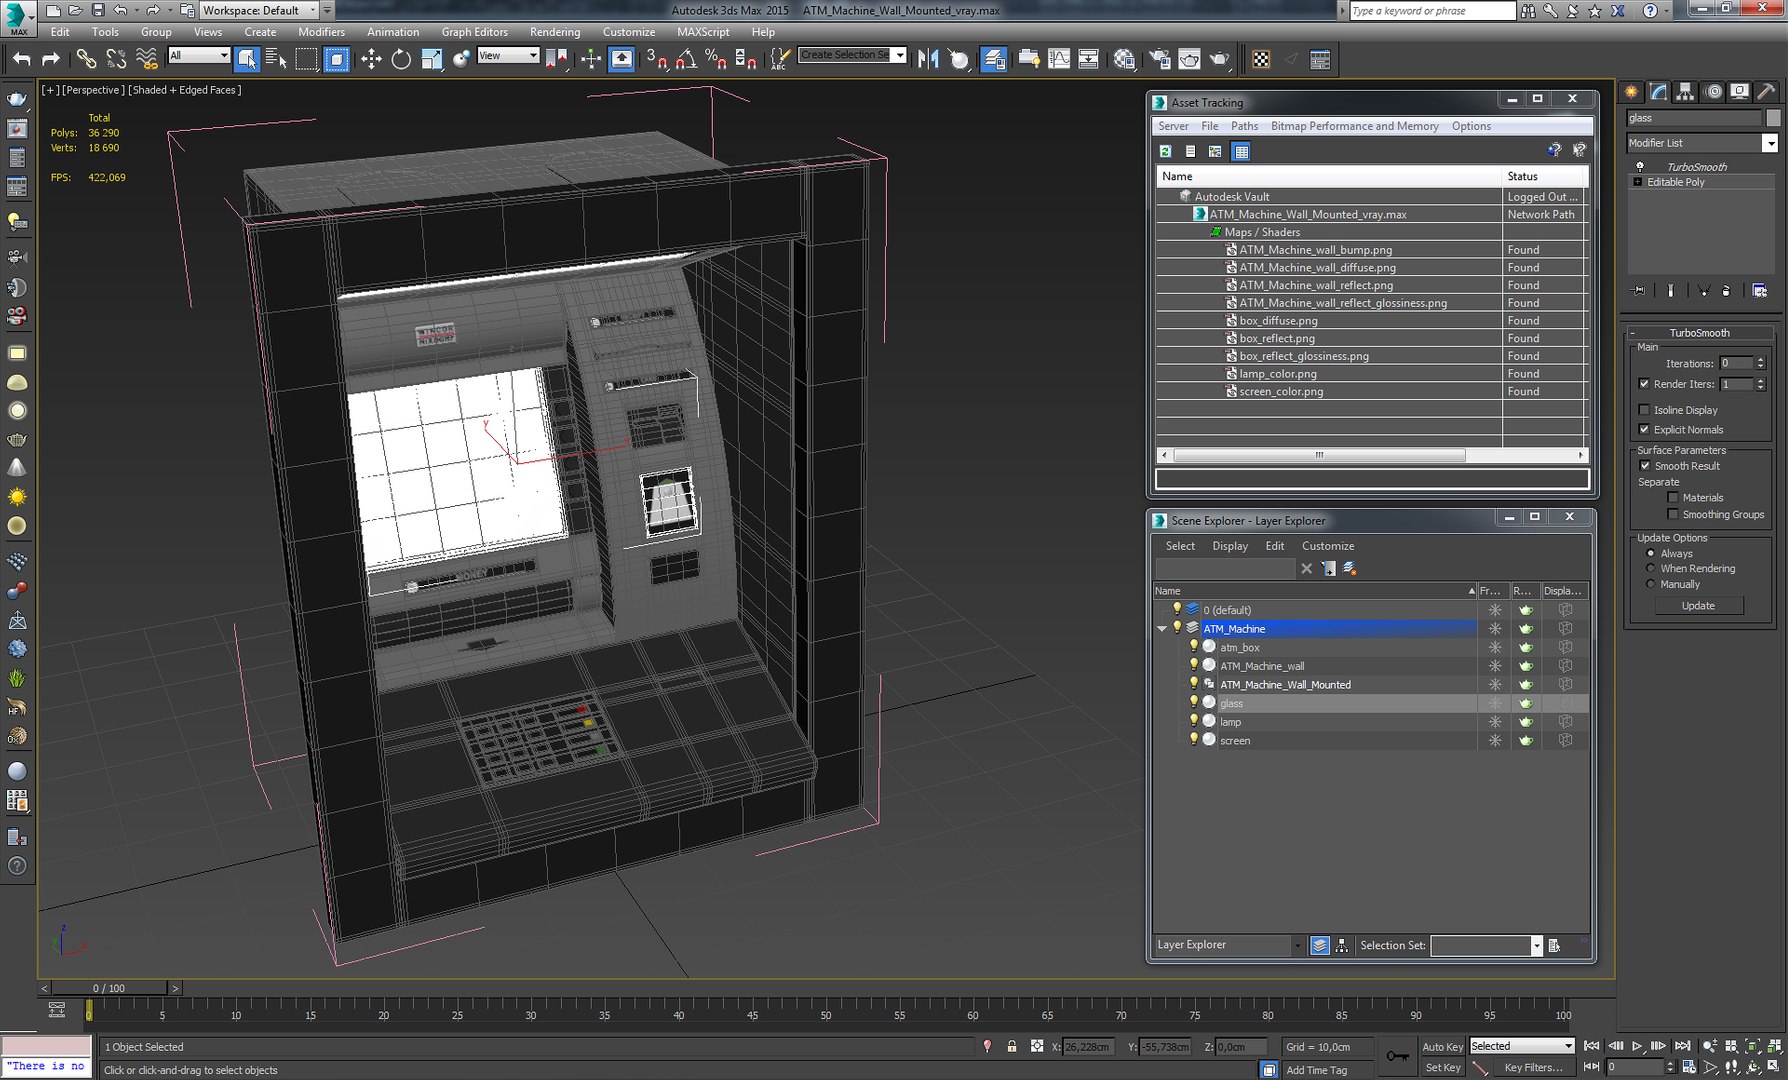Click Key Filters button
Image resolution: width=1788 pixels, height=1080 pixels.
(1533, 1067)
